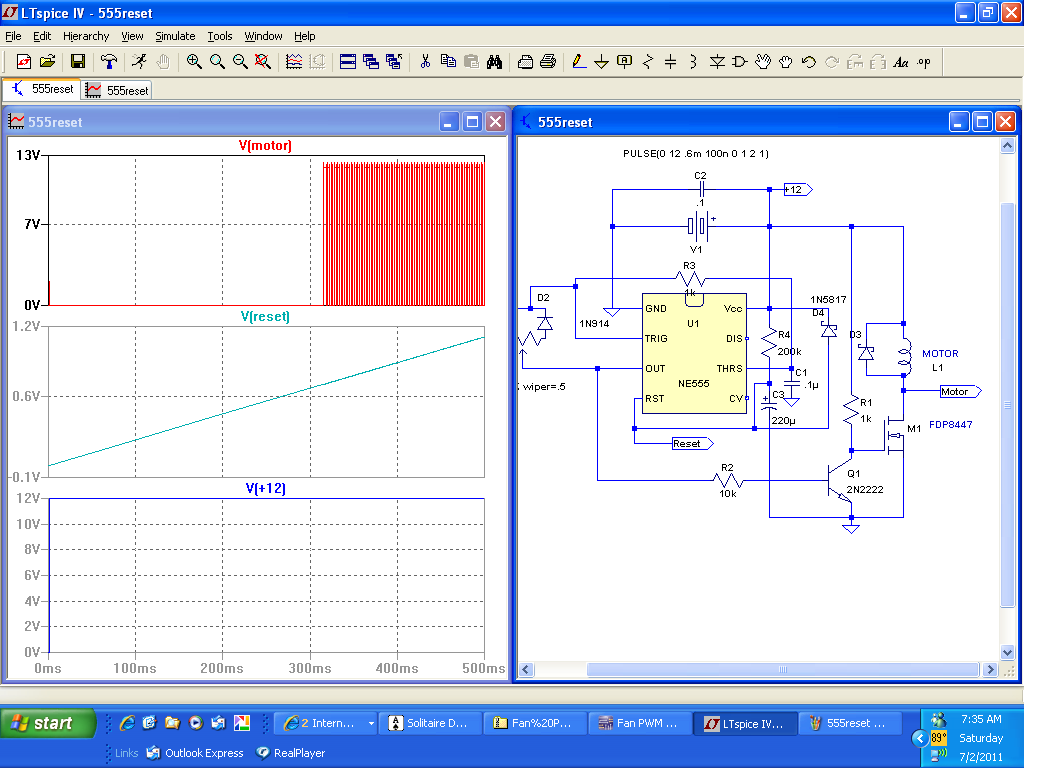Open the View menu

coord(132,36)
